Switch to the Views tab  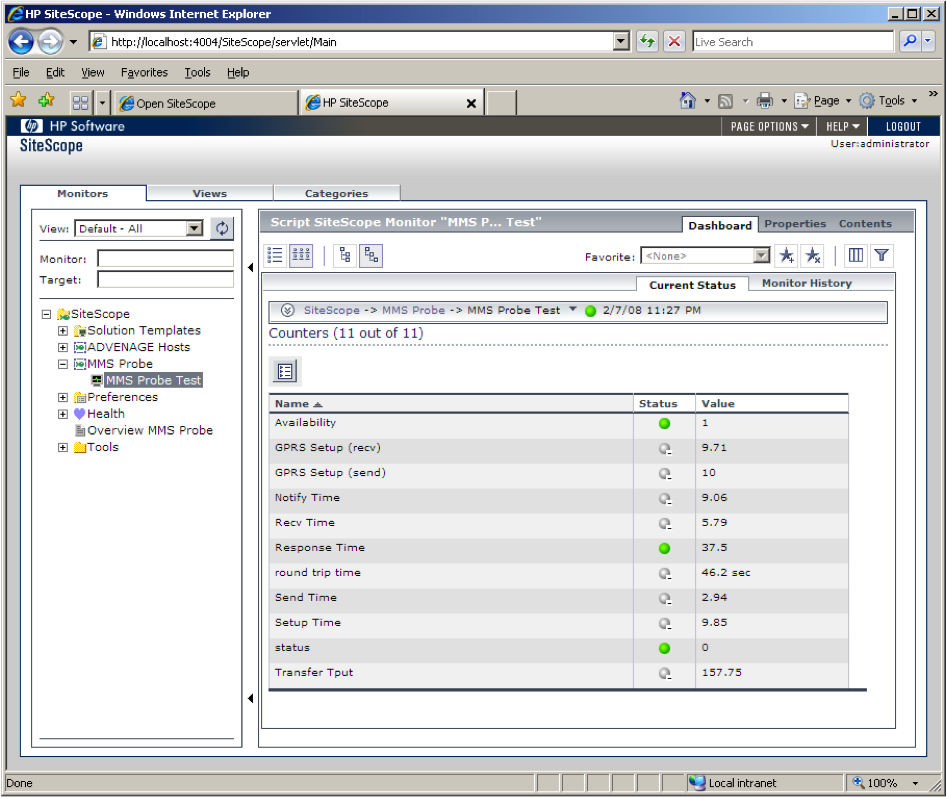pos(210,193)
